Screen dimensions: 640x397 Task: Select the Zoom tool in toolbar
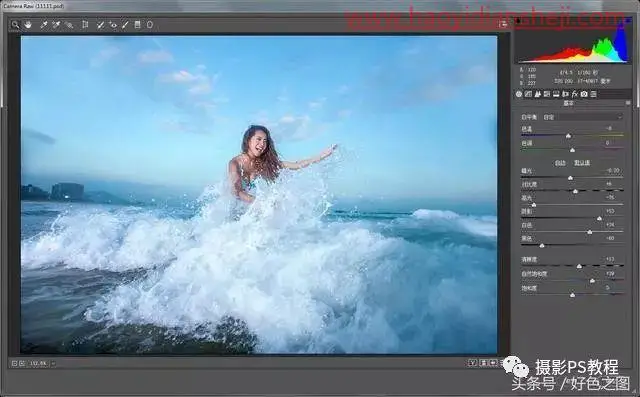pyautogui.click(x=15, y=25)
